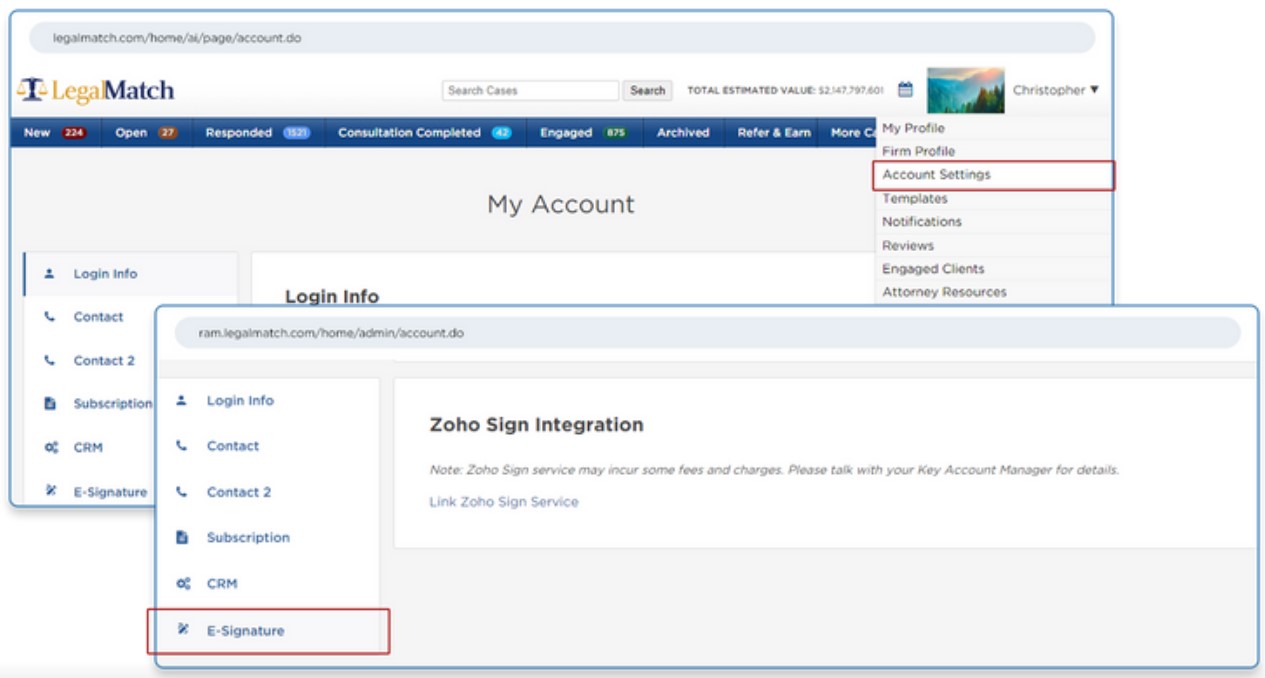
Task: Choose Templates in the user menu
Action: (914, 199)
